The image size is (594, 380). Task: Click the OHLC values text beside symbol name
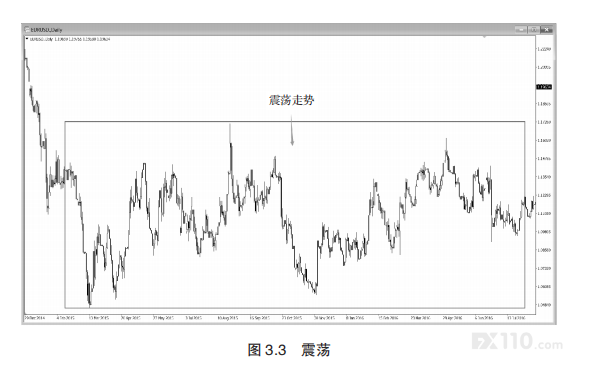pos(83,39)
